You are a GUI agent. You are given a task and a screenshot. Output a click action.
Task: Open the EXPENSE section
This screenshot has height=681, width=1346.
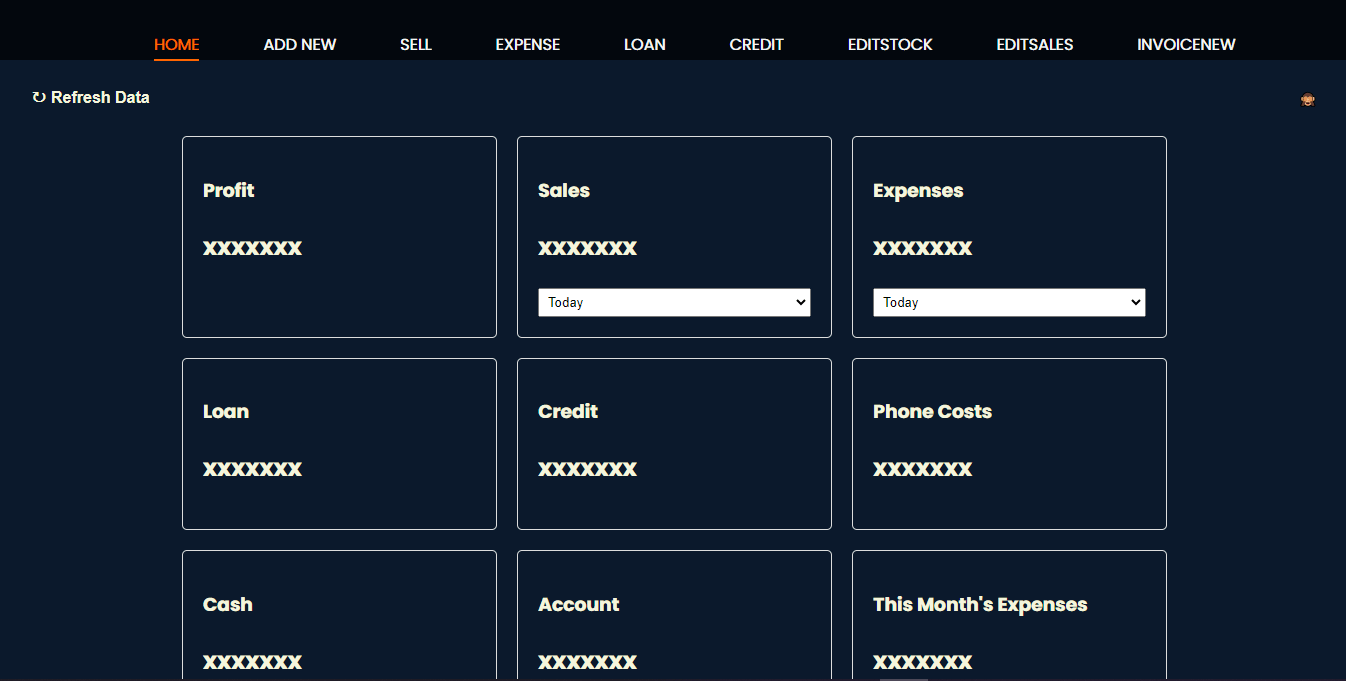click(527, 44)
